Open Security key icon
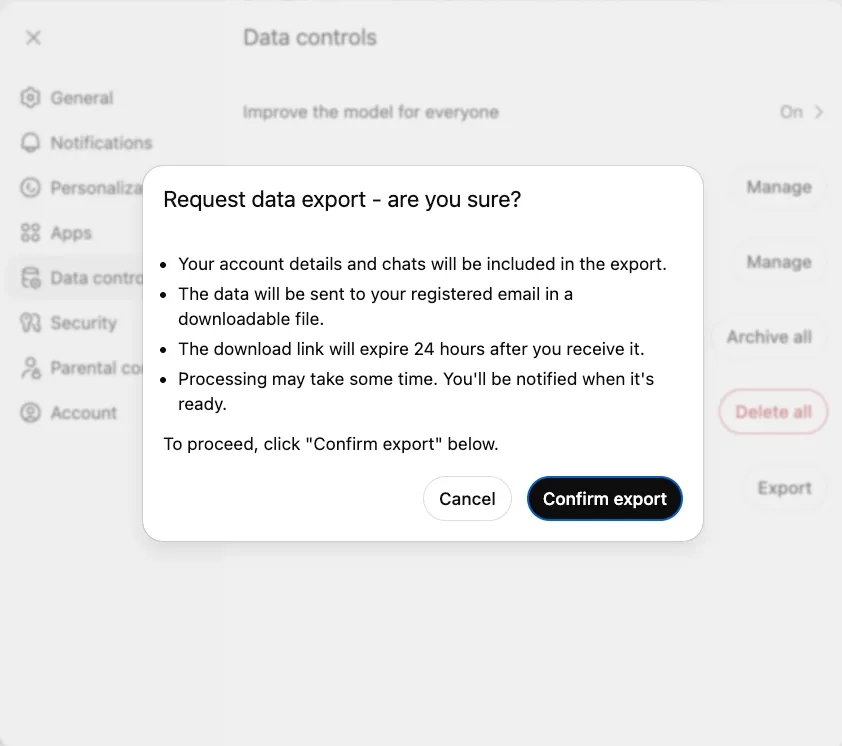The height and width of the screenshot is (746, 842). pos(31,322)
